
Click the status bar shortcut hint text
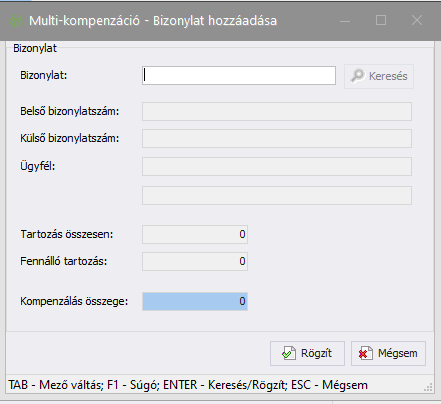[x=188, y=385]
